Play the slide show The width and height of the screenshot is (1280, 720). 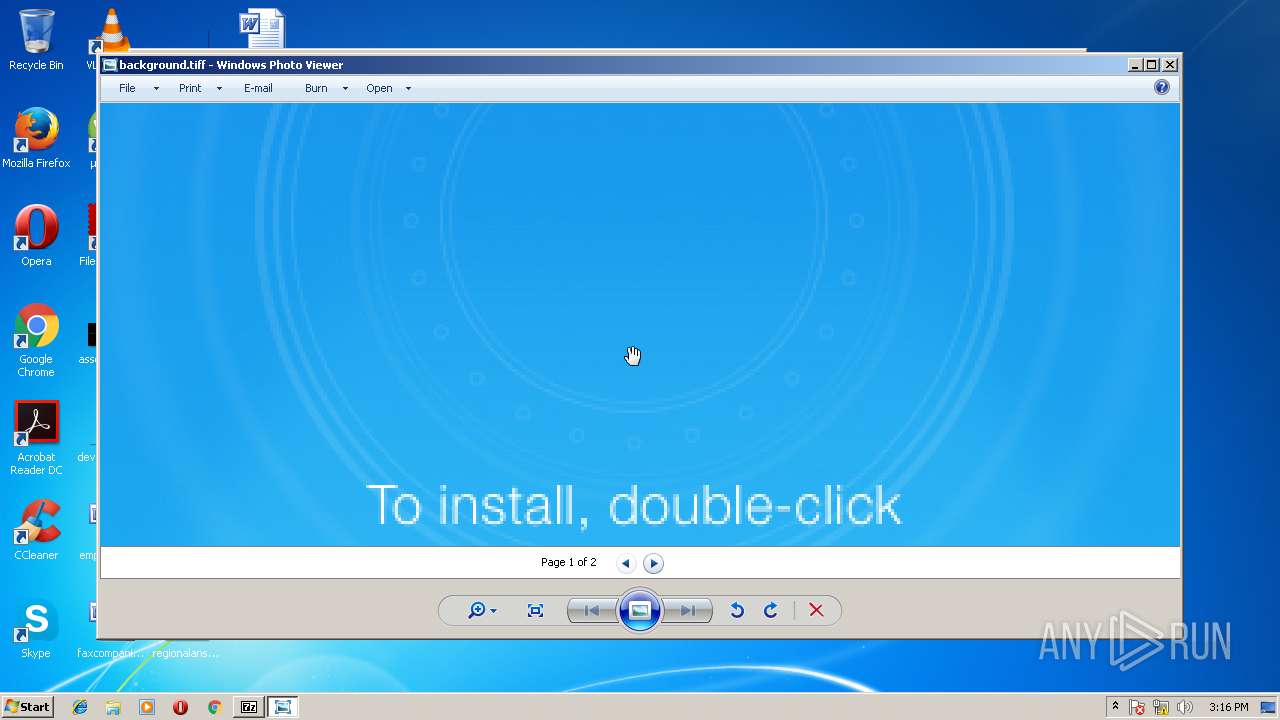pos(640,610)
